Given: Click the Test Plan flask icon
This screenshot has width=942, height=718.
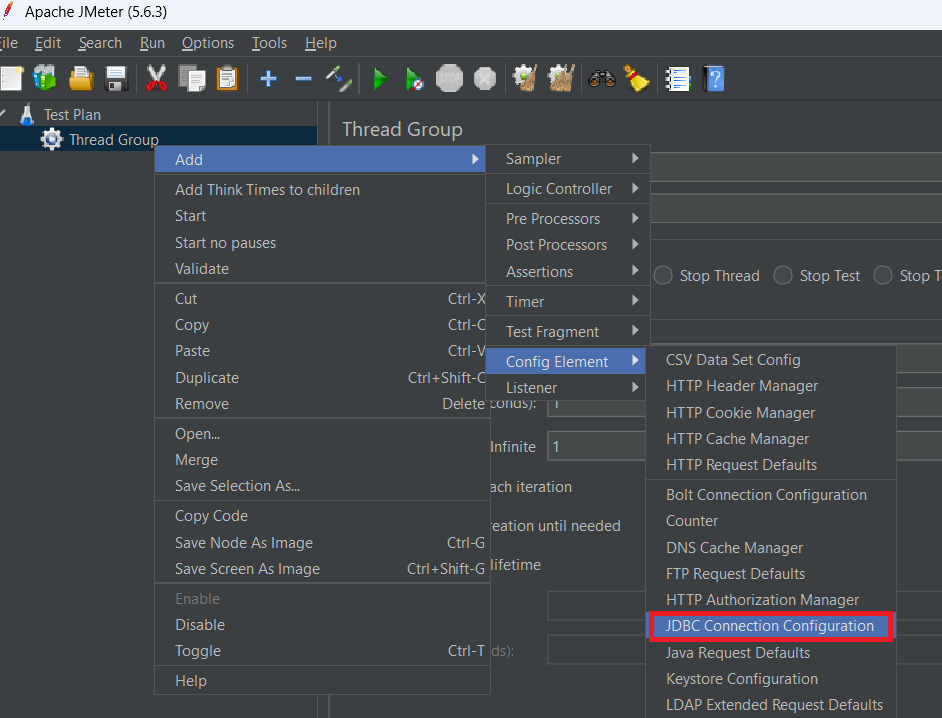Looking at the screenshot, I should tap(26, 114).
